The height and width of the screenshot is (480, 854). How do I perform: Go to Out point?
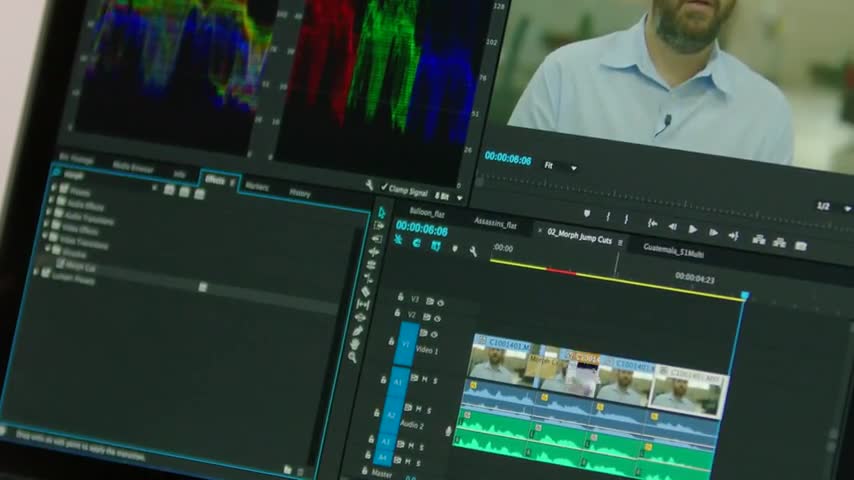click(x=734, y=236)
